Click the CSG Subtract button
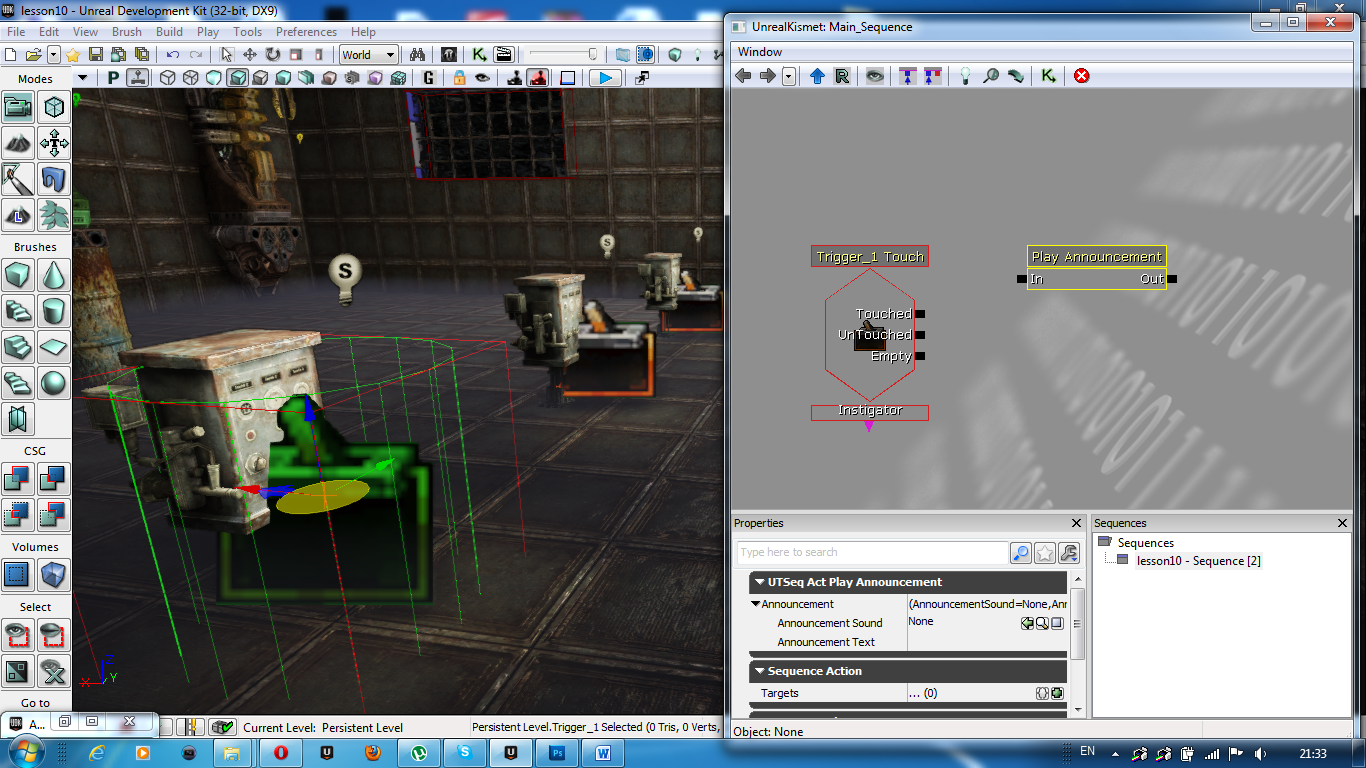1366x768 pixels. (x=54, y=479)
